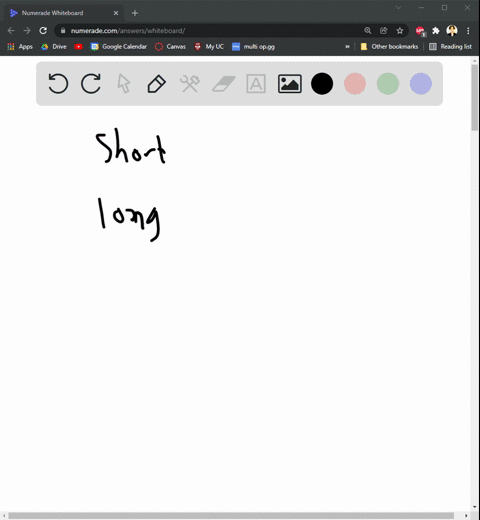The image size is (480, 520).
Task: Open the Google Calendar bookmark
Action: click(x=119, y=47)
